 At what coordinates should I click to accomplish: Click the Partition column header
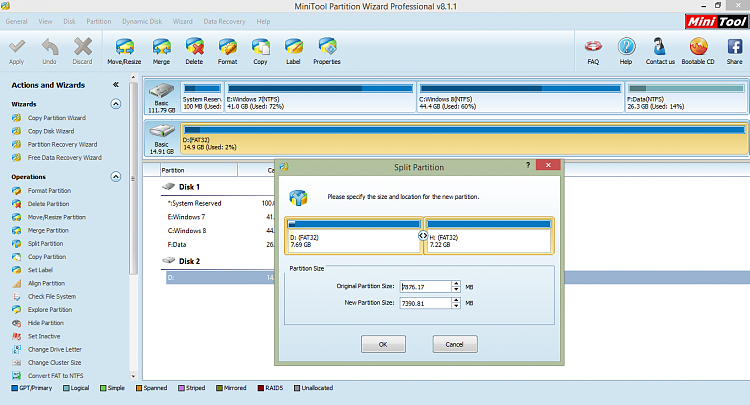[x=198, y=170]
